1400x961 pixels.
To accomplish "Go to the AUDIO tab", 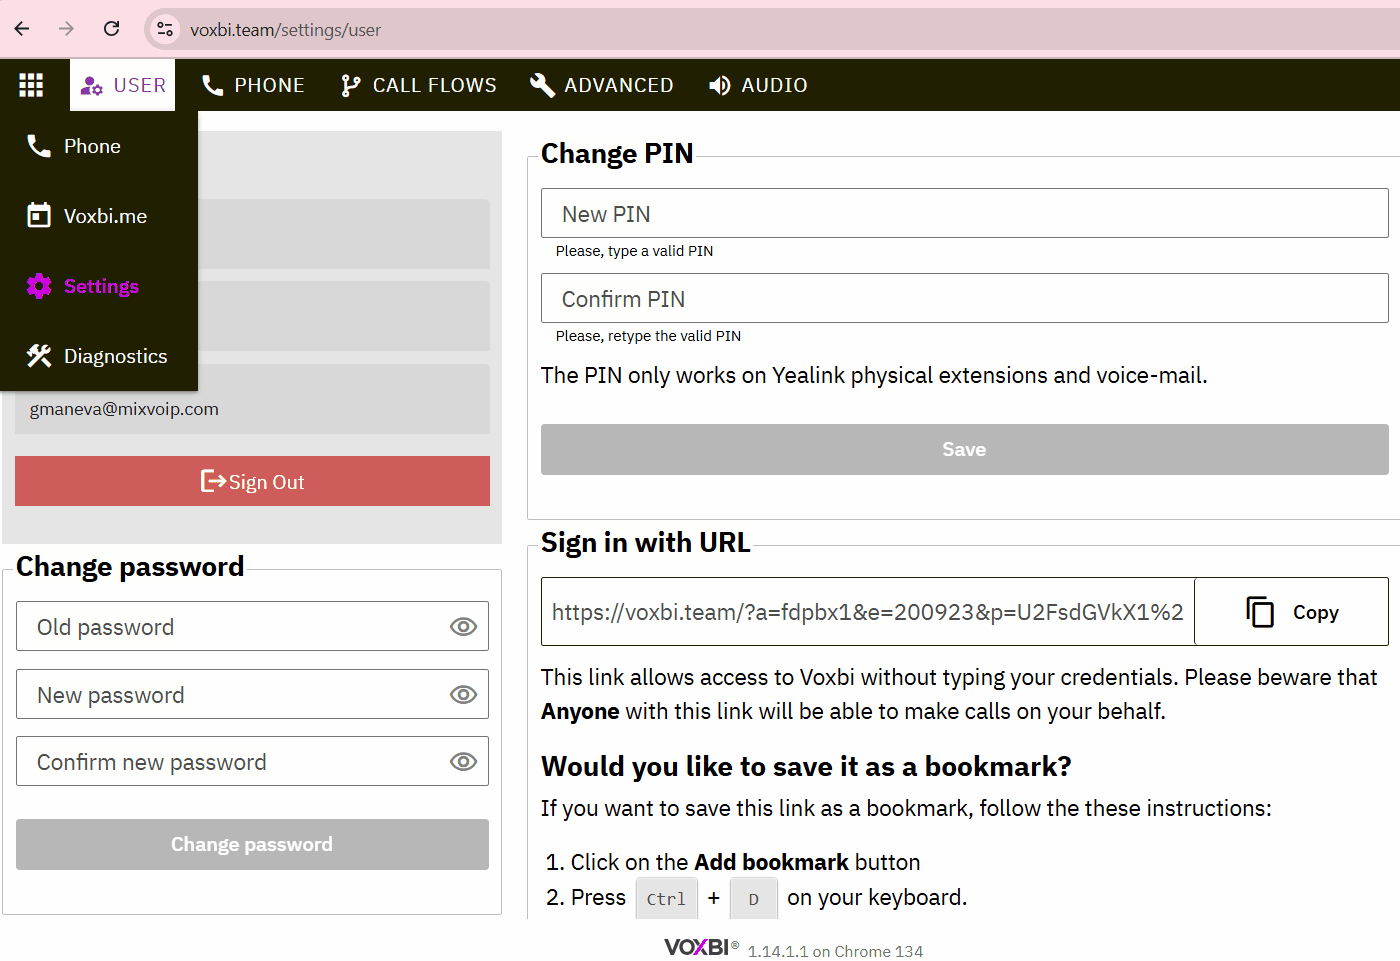I will [758, 85].
